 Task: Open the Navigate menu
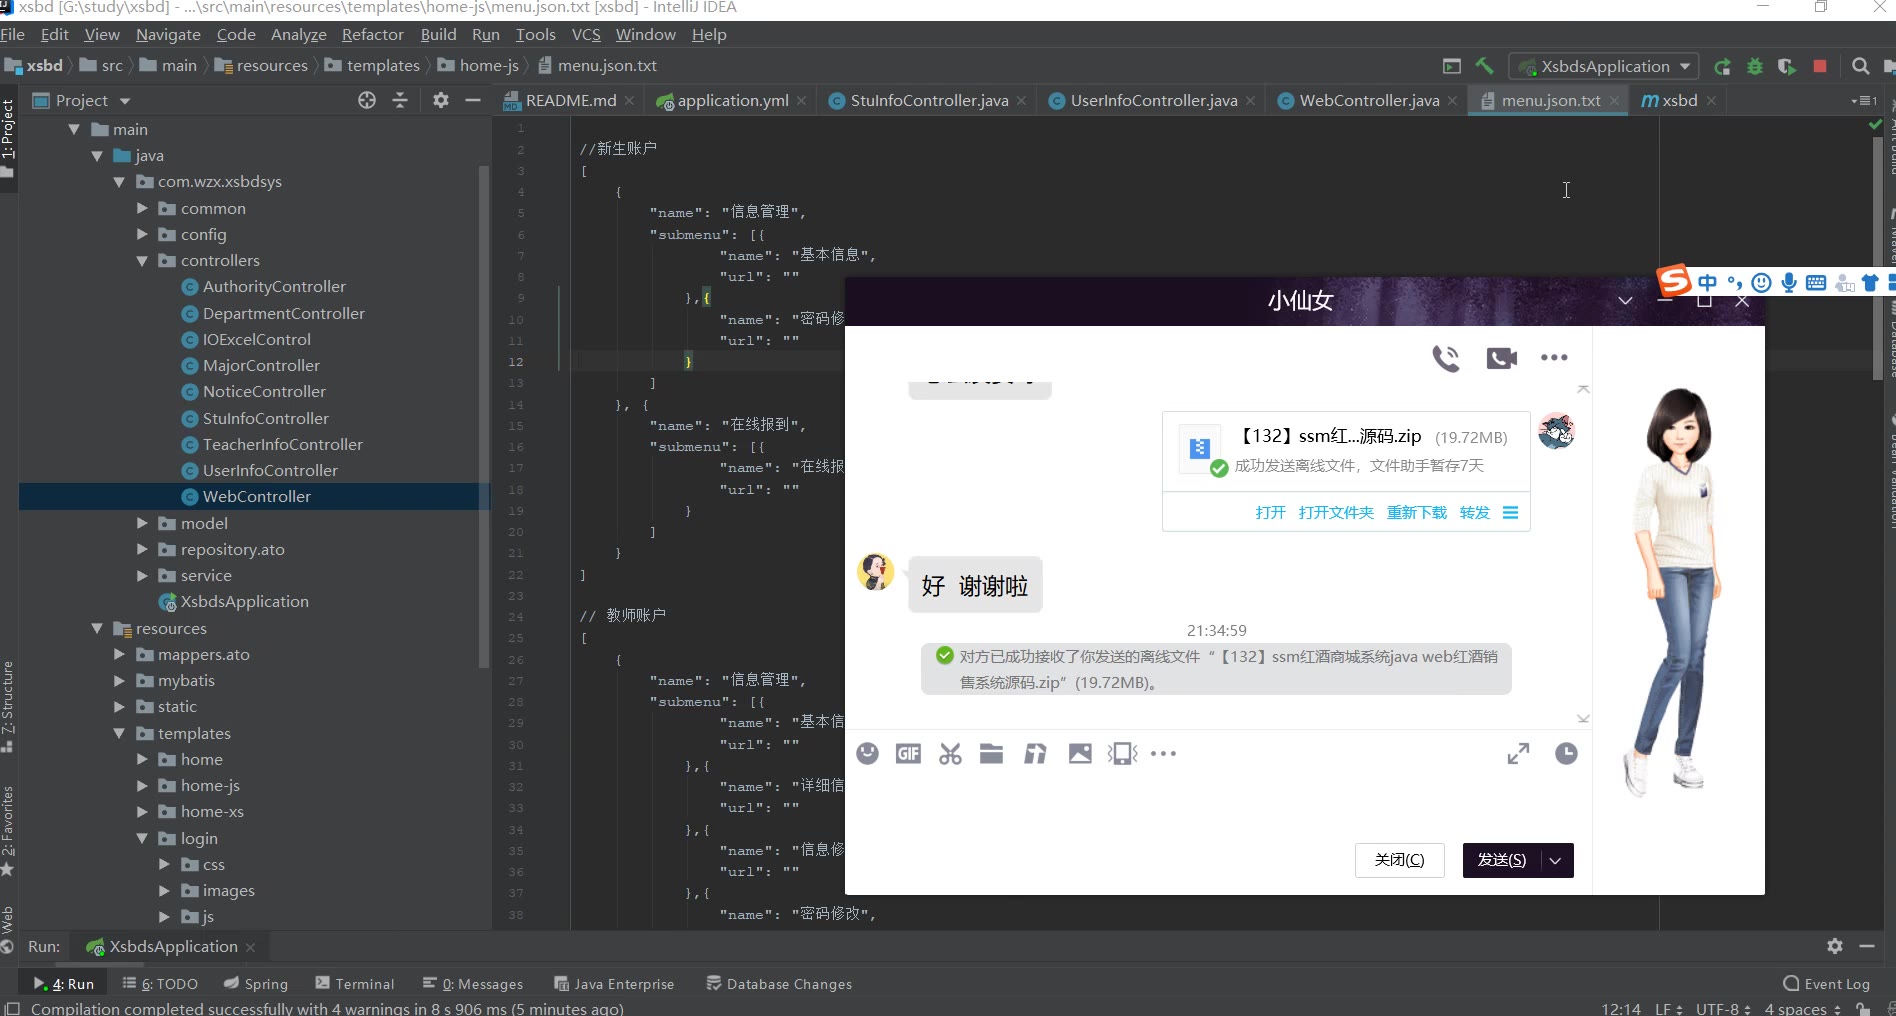pos(168,35)
